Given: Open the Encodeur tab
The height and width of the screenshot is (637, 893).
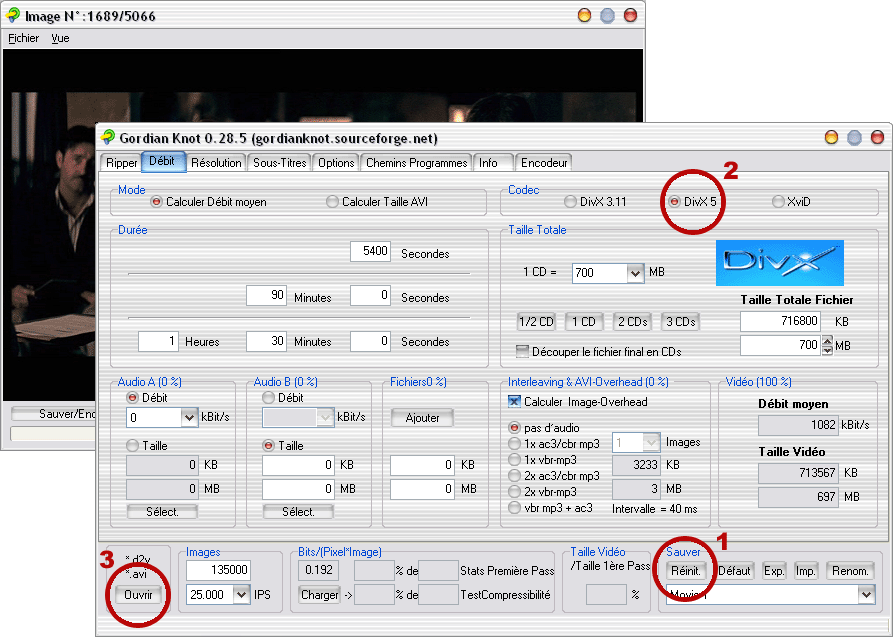Looking at the screenshot, I should click(x=544, y=163).
